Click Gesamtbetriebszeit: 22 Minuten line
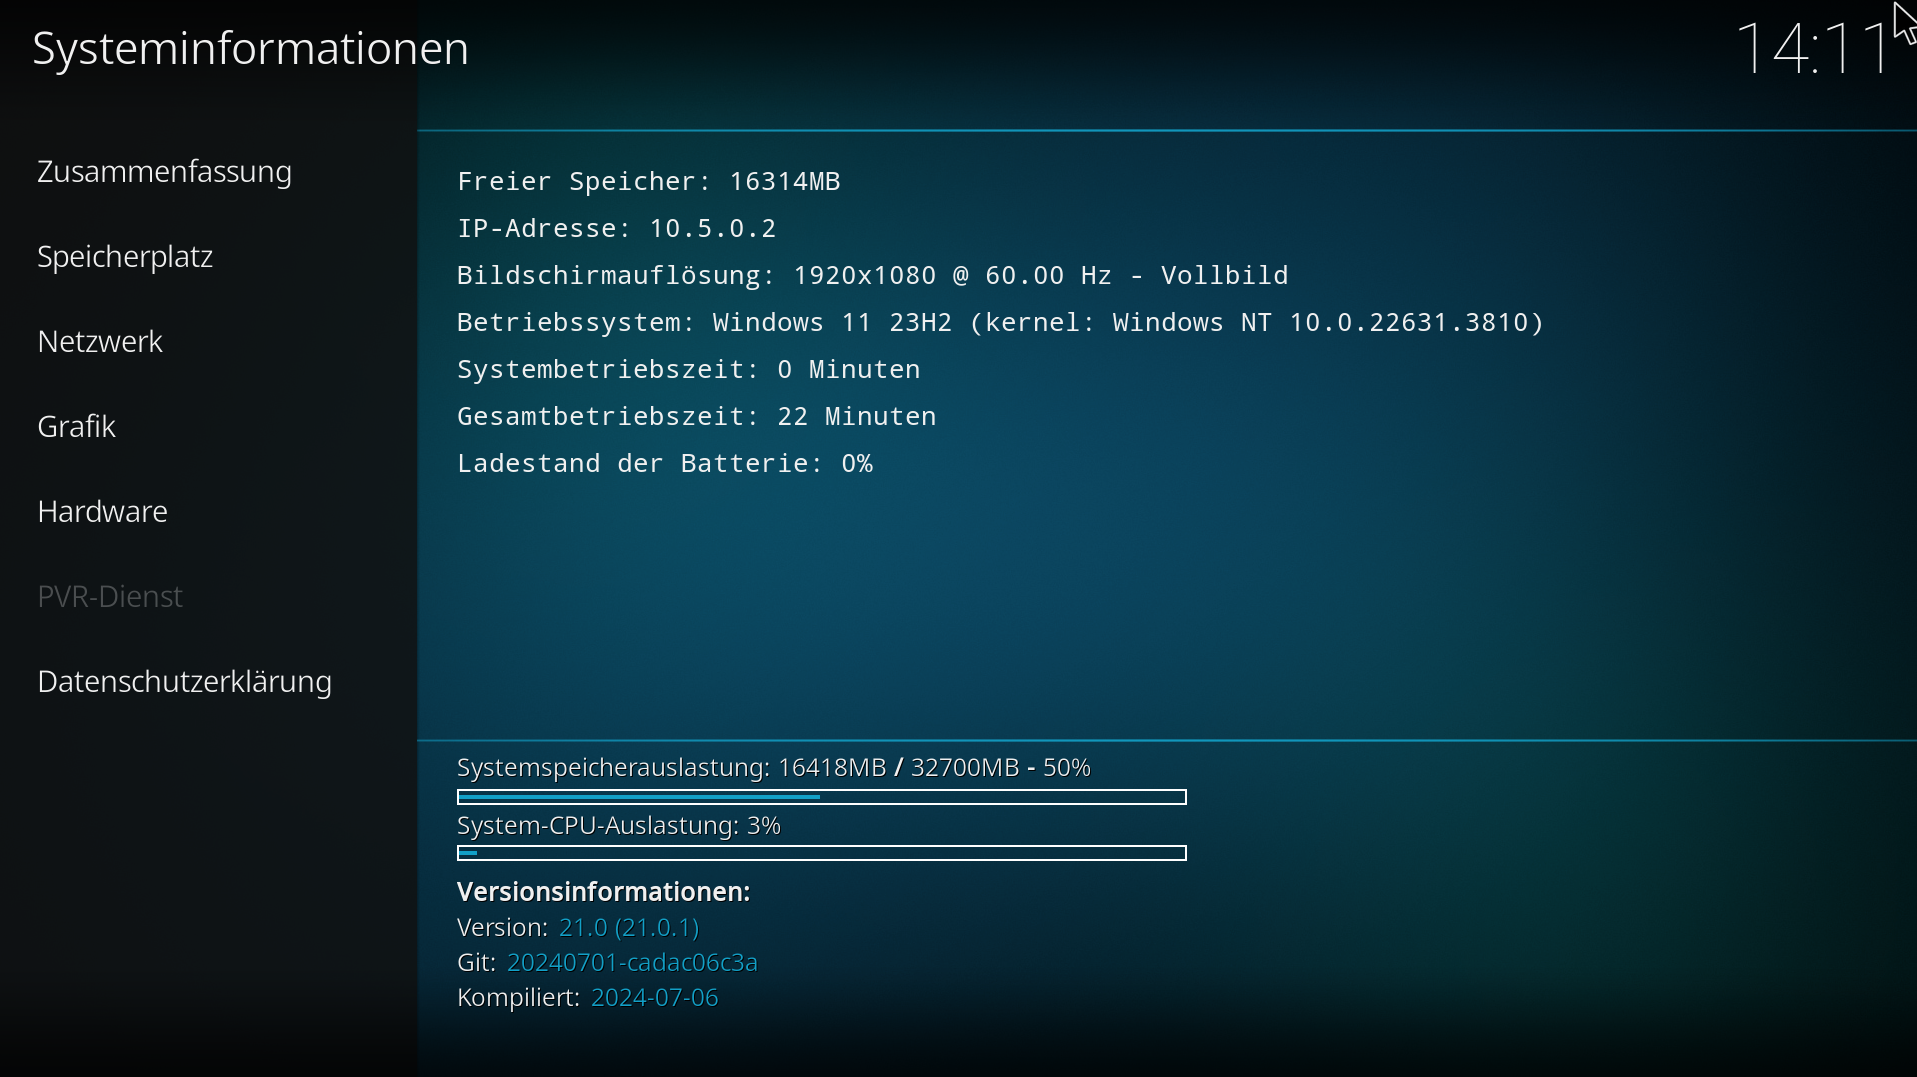Image resolution: width=1917 pixels, height=1077 pixels. 697,416
